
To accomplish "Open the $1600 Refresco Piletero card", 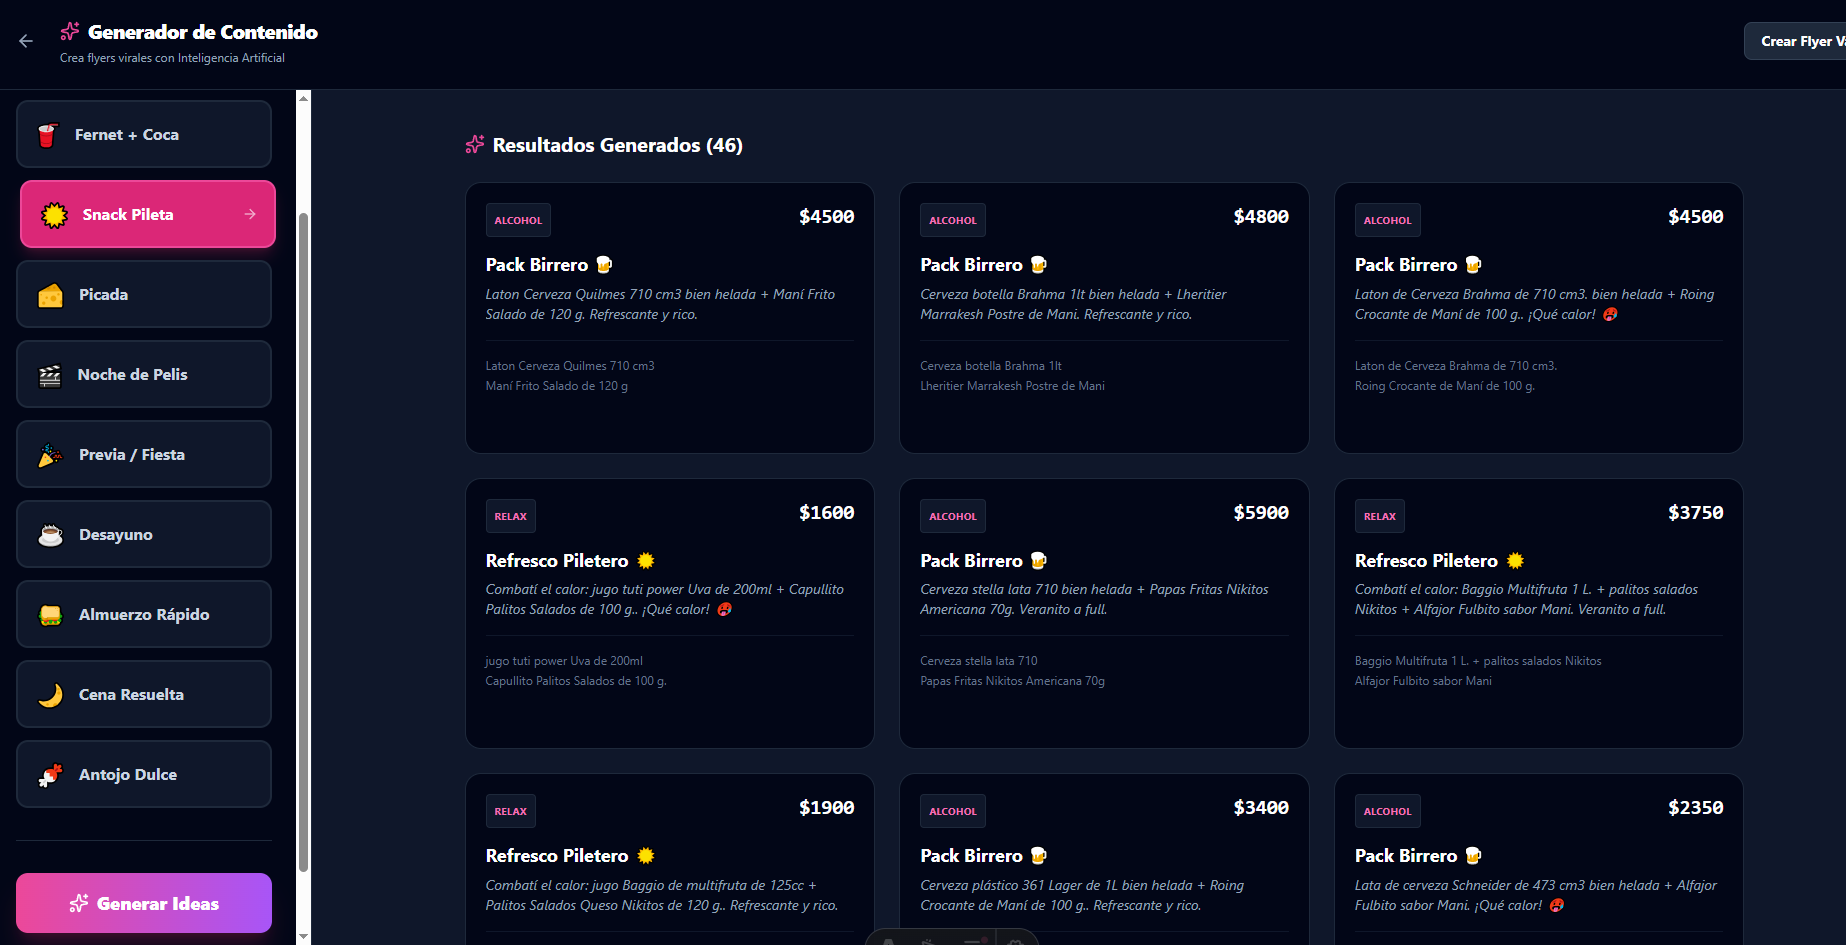I will [669, 613].
